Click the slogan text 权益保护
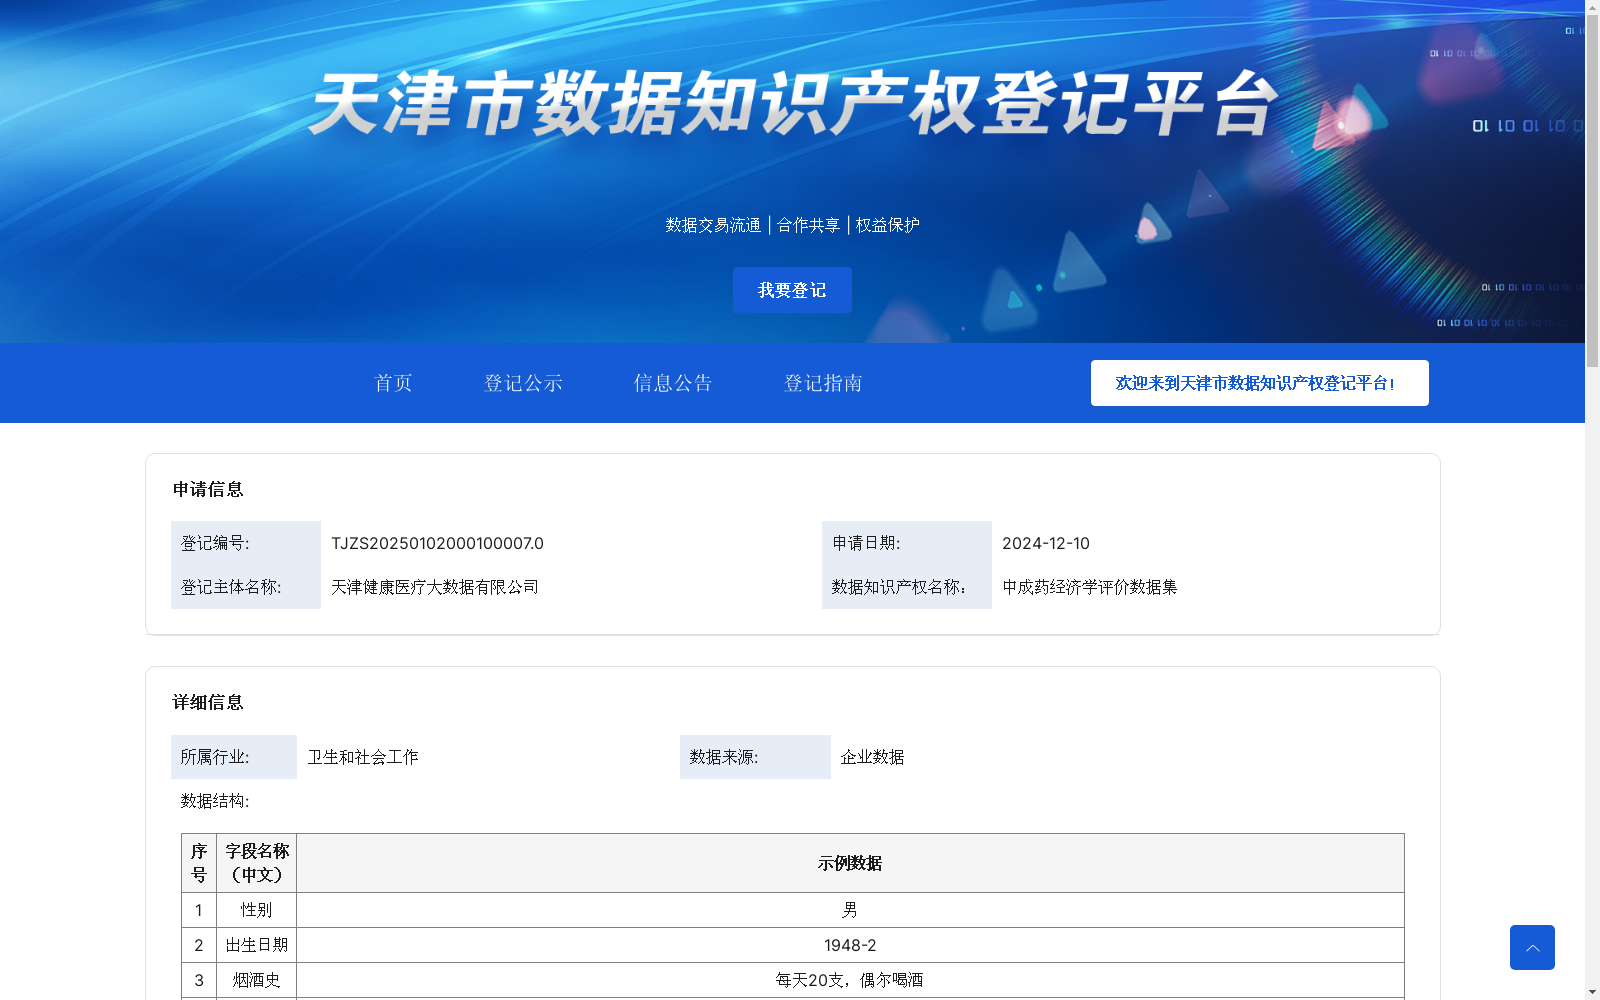Screen dimensions: 1600x1000 click(888, 225)
